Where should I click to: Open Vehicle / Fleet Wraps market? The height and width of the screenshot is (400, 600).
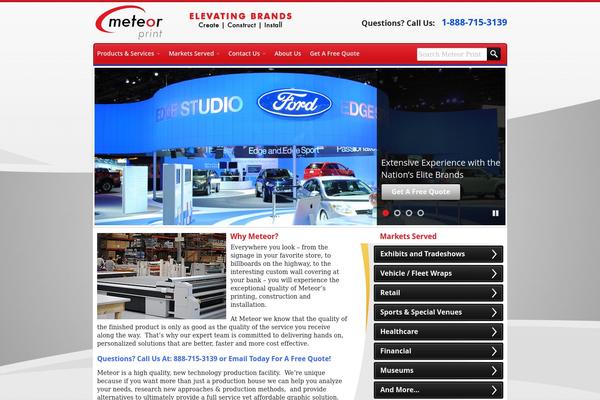point(438,274)
